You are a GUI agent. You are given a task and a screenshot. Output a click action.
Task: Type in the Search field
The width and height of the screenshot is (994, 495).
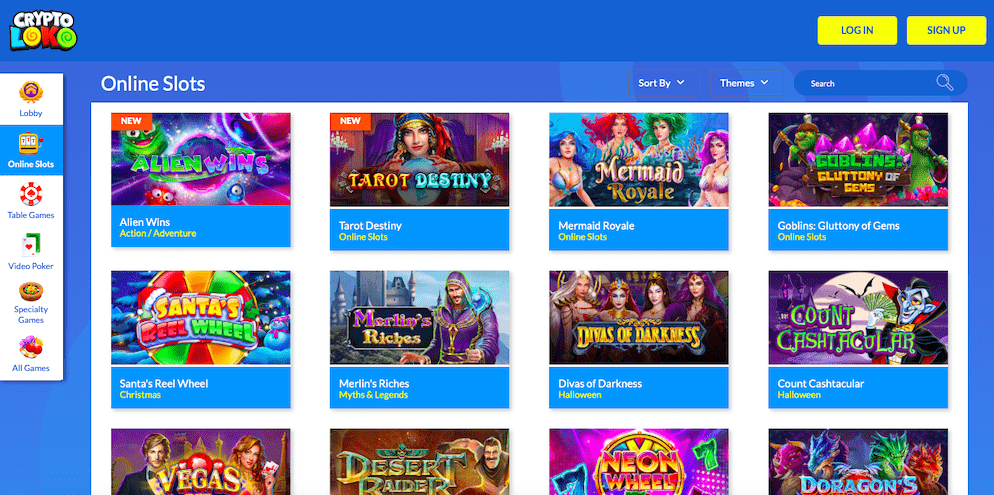tap(865, 83)
